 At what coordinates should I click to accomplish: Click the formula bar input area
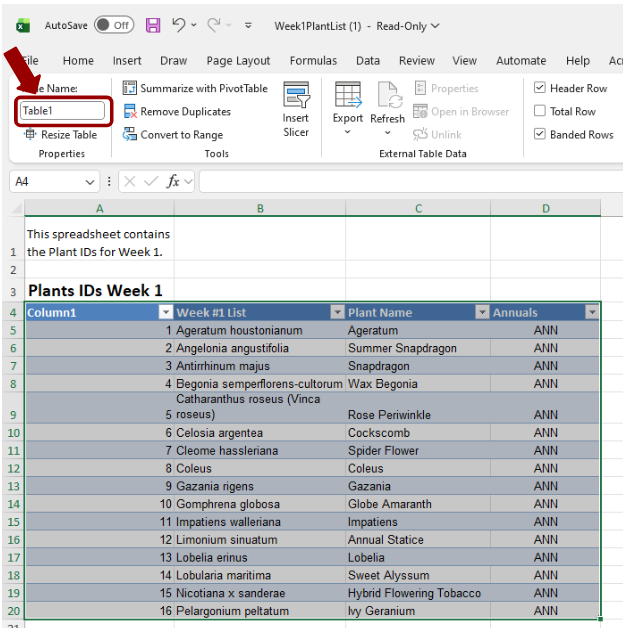[411, 182]
